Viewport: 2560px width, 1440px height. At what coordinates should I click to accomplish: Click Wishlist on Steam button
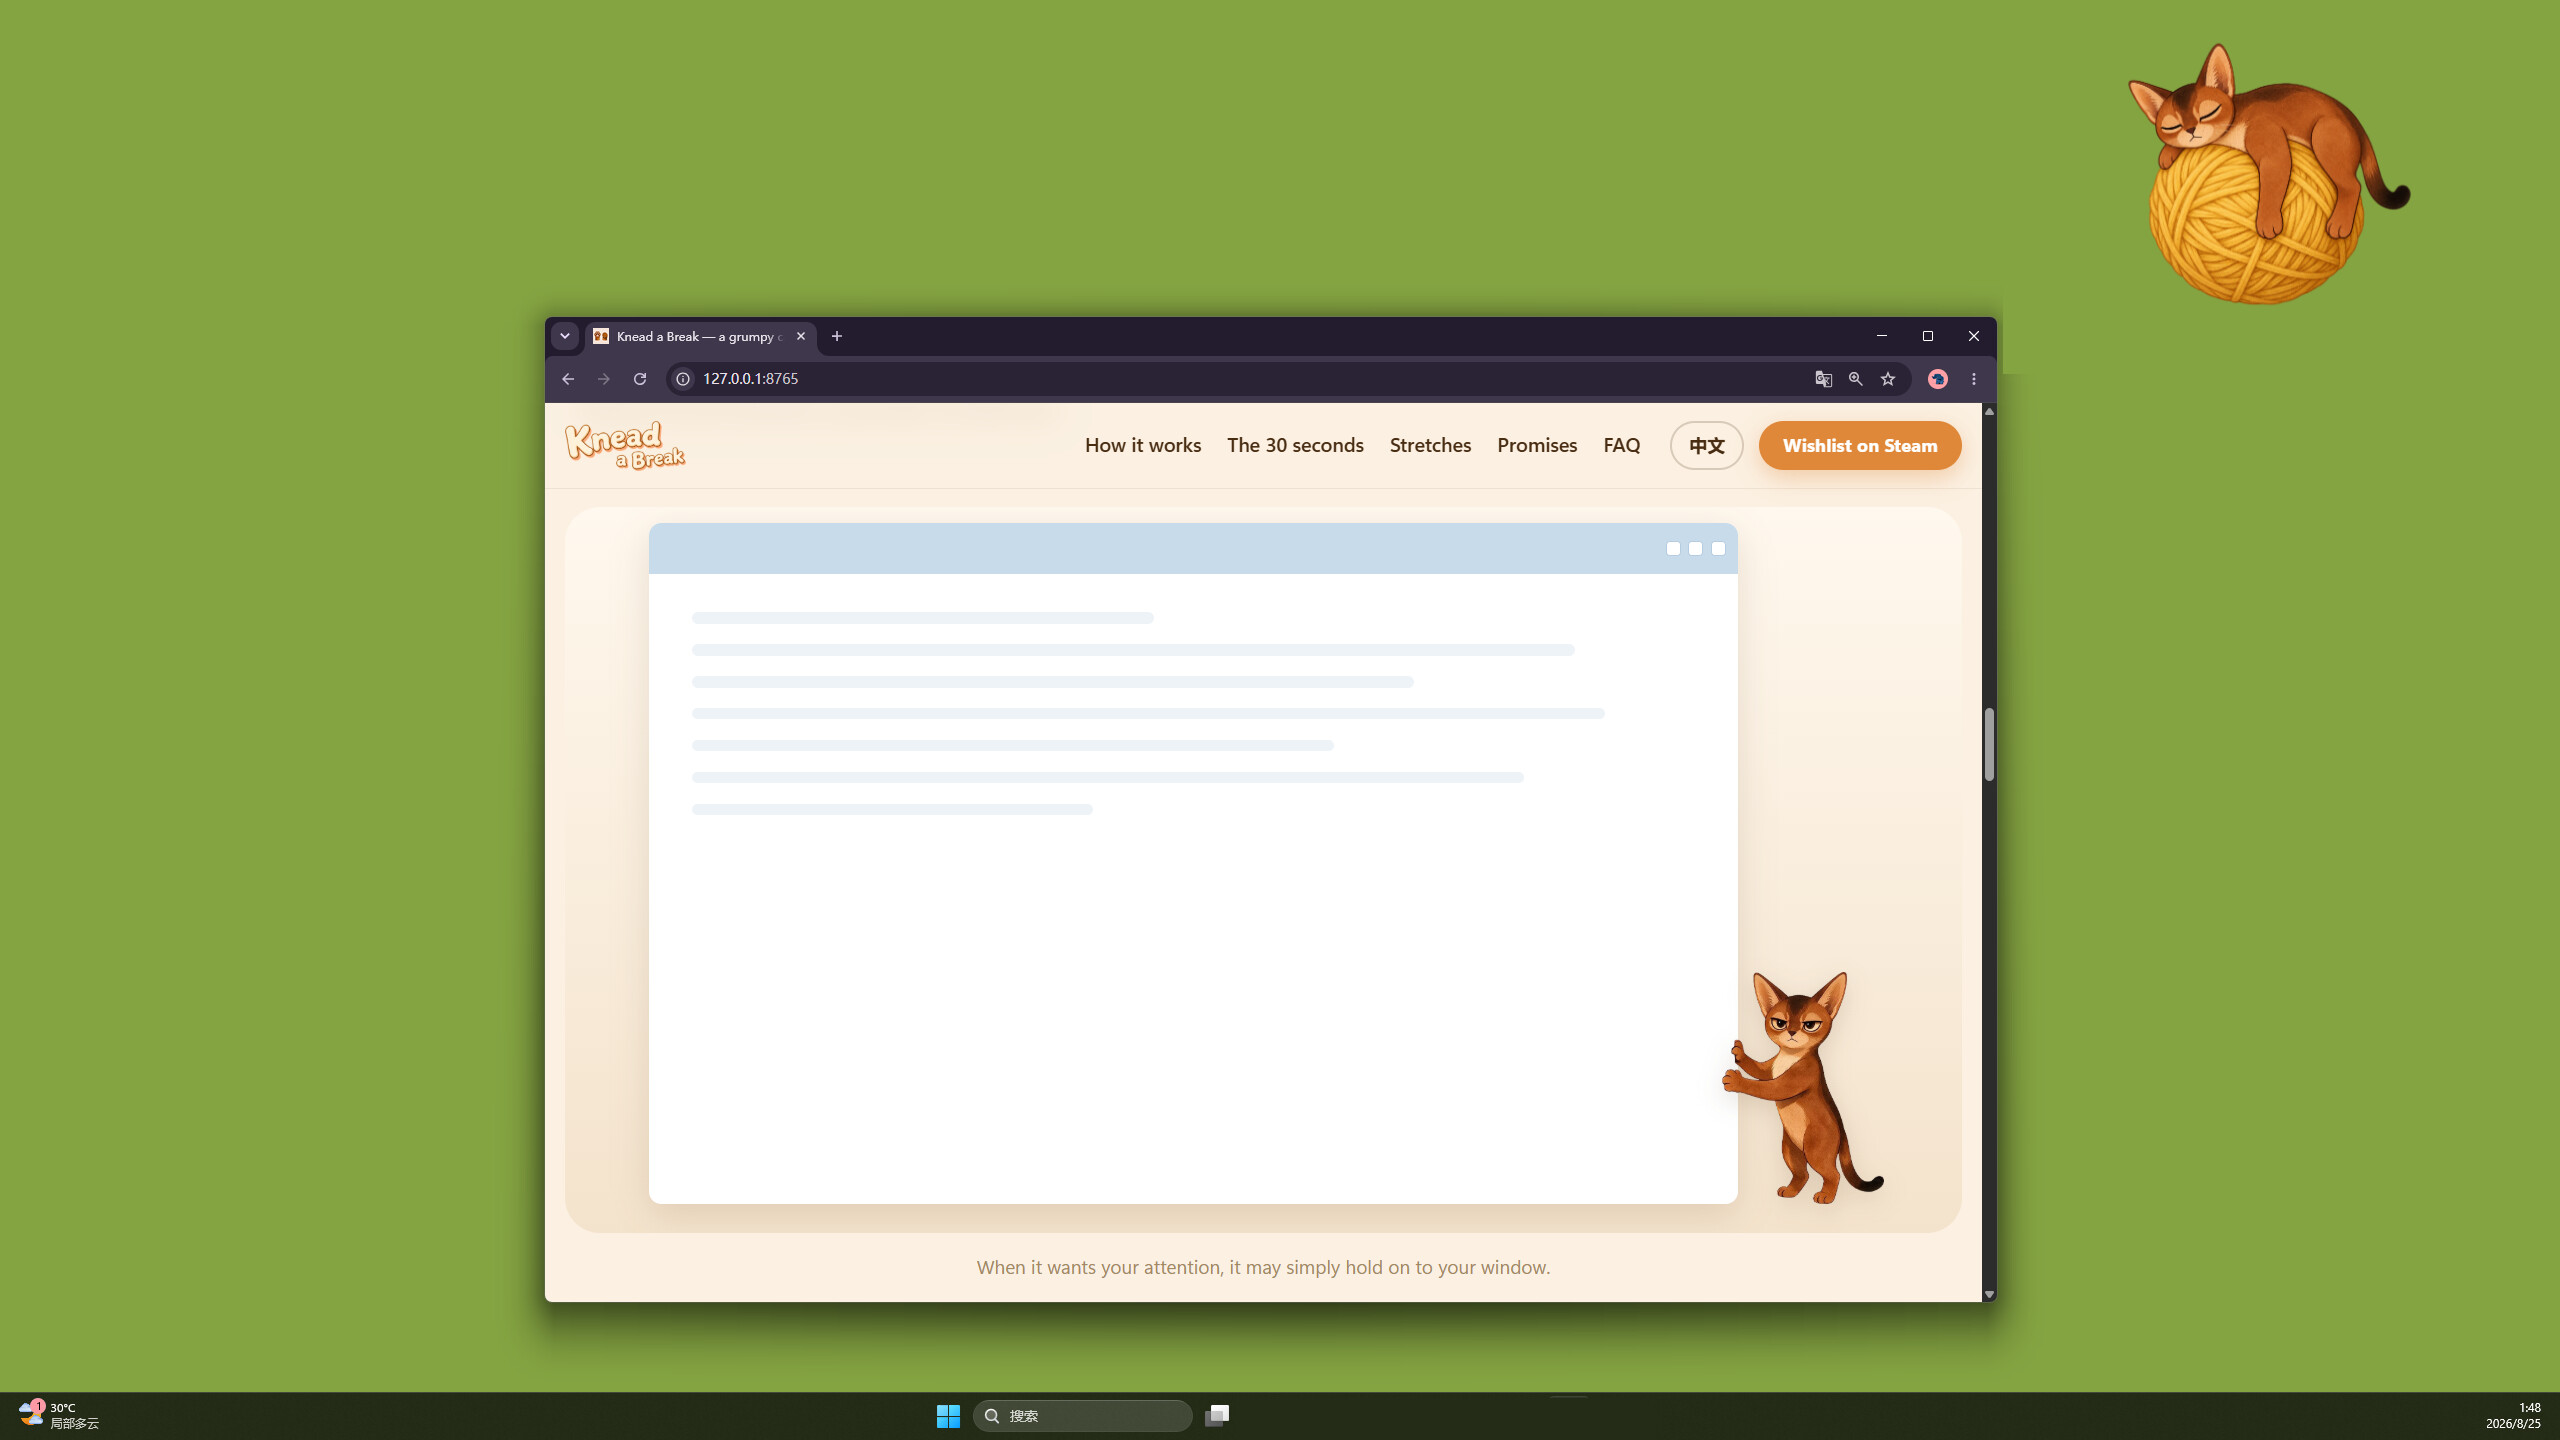(1860, 445)
